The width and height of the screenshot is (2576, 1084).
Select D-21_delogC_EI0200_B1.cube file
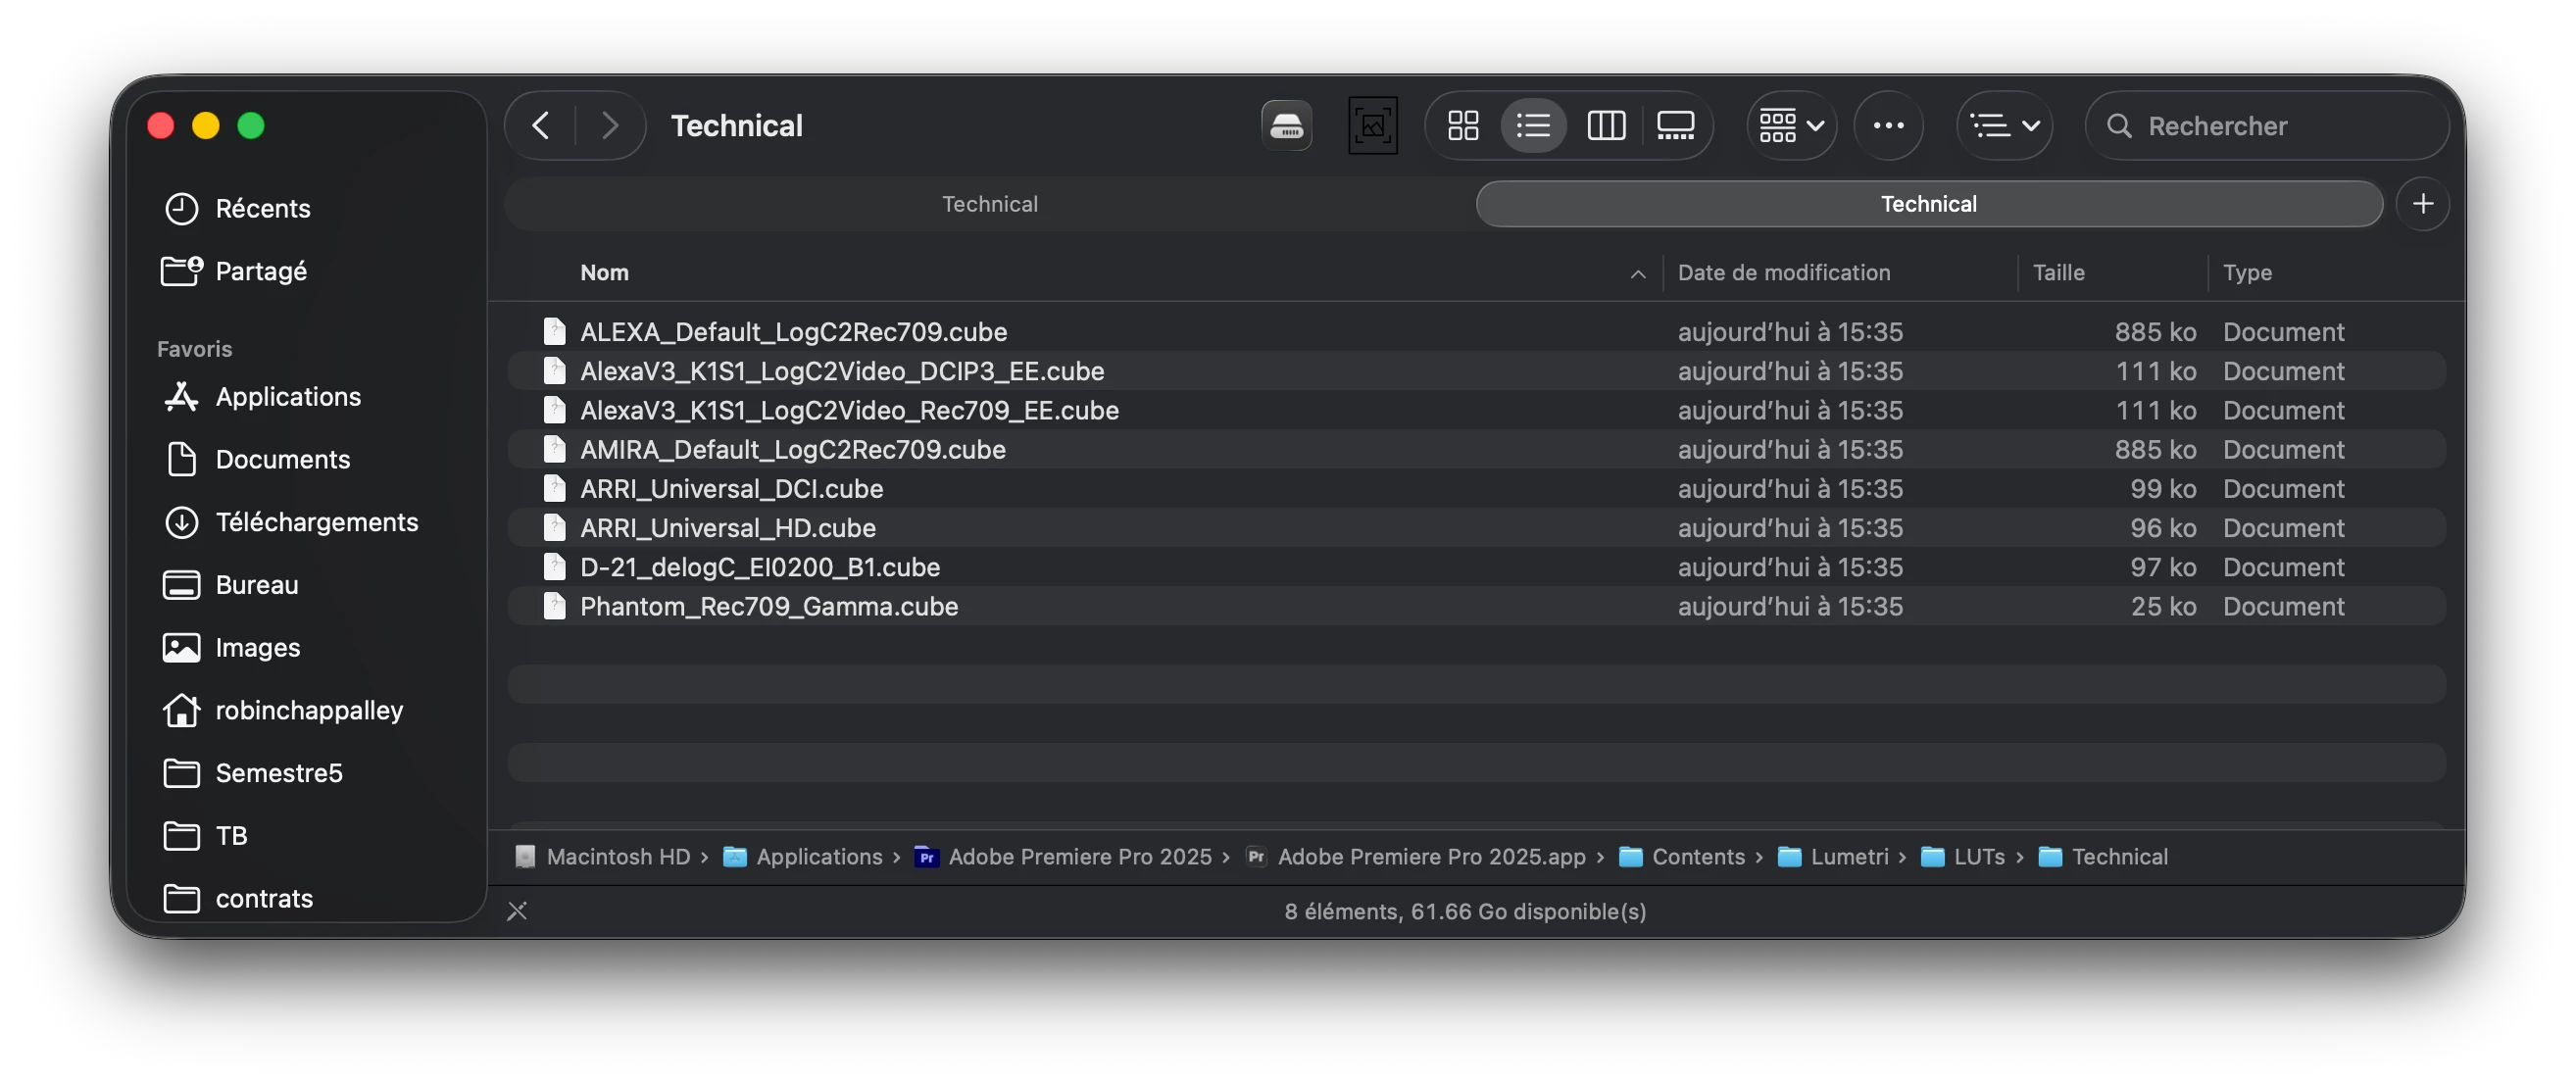point(1476,567)
